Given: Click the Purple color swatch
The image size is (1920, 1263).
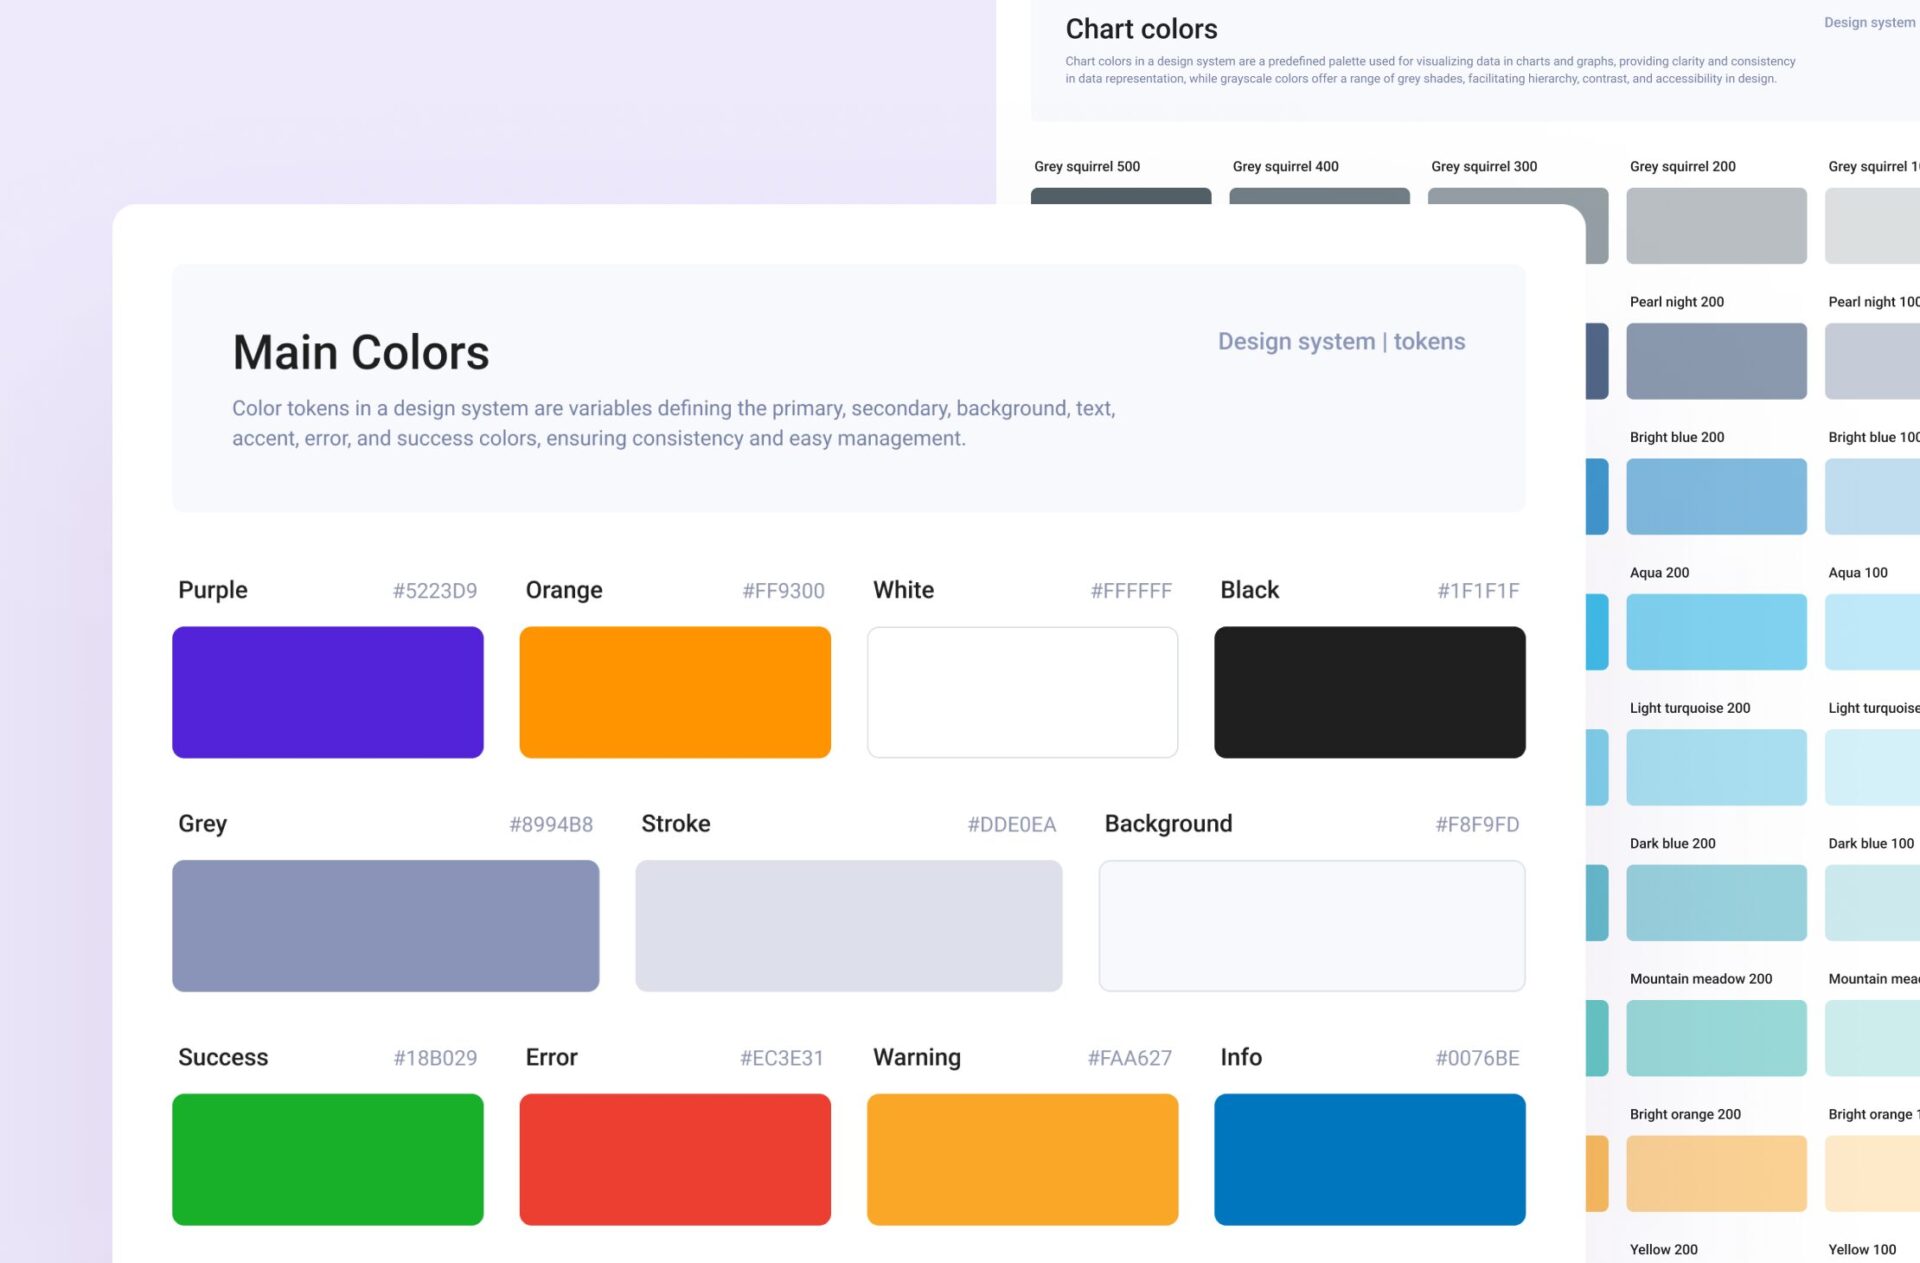Looking at the screenshot, I should pos(327,692).
